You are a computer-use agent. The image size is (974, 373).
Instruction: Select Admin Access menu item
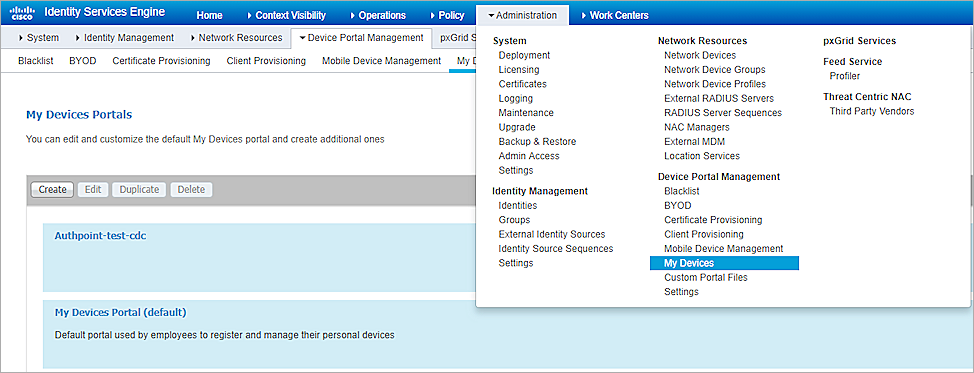pyautogui.click(x=529, y=155)
